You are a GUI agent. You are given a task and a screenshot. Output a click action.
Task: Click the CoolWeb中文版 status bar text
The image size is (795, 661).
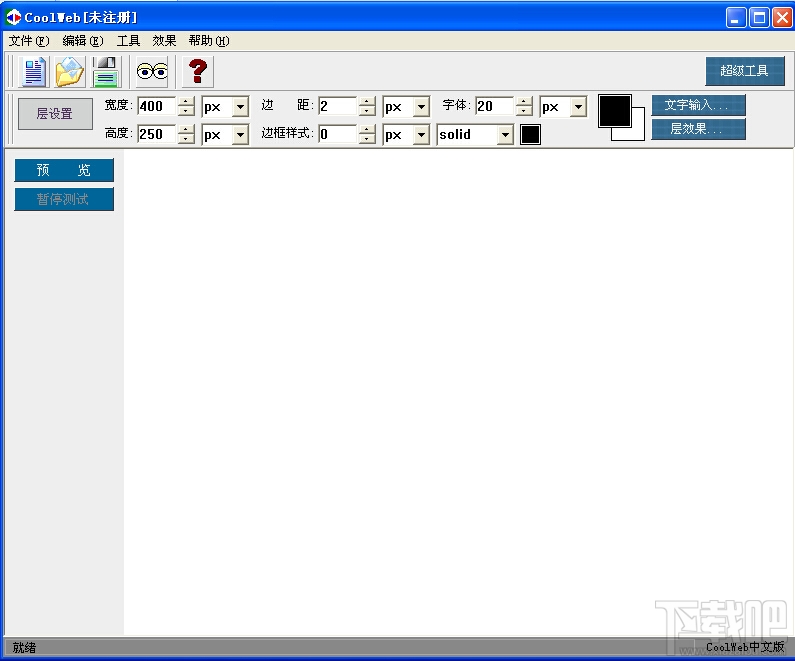(745, 647)
